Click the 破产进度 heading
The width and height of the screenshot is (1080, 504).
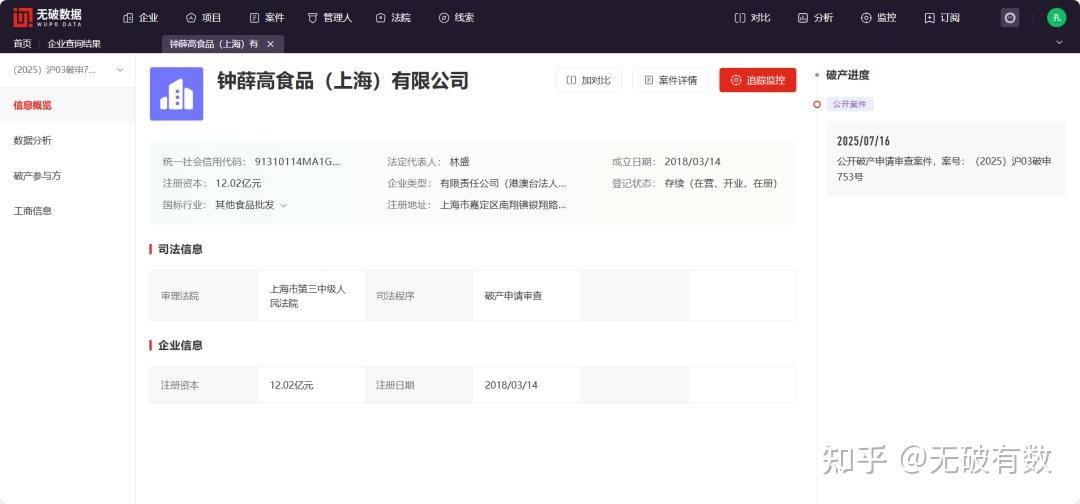pos(847,75)
